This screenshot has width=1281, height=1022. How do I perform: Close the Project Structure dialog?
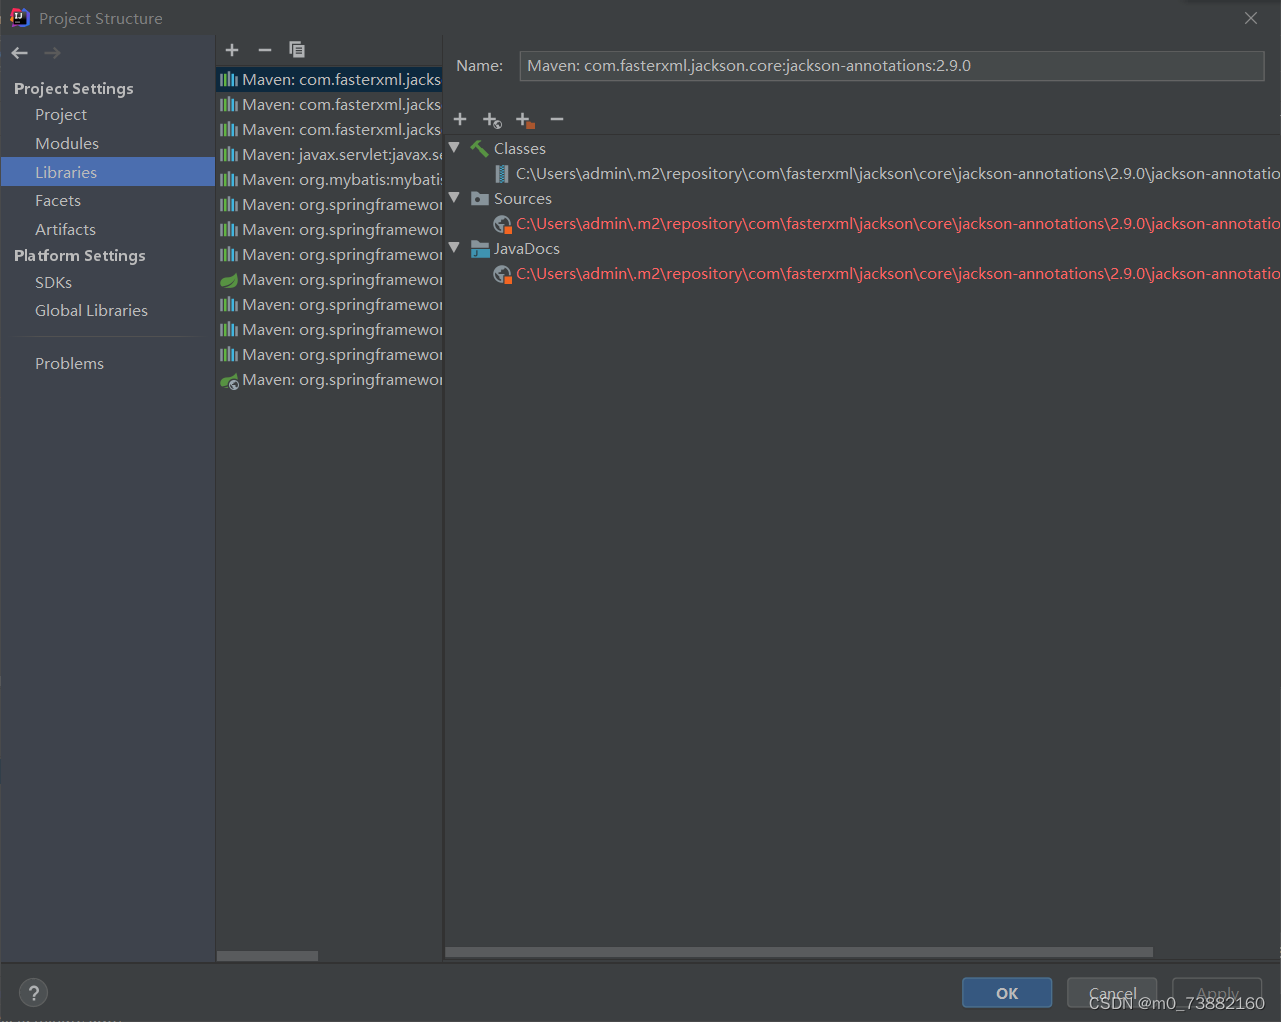[1251, 18]
